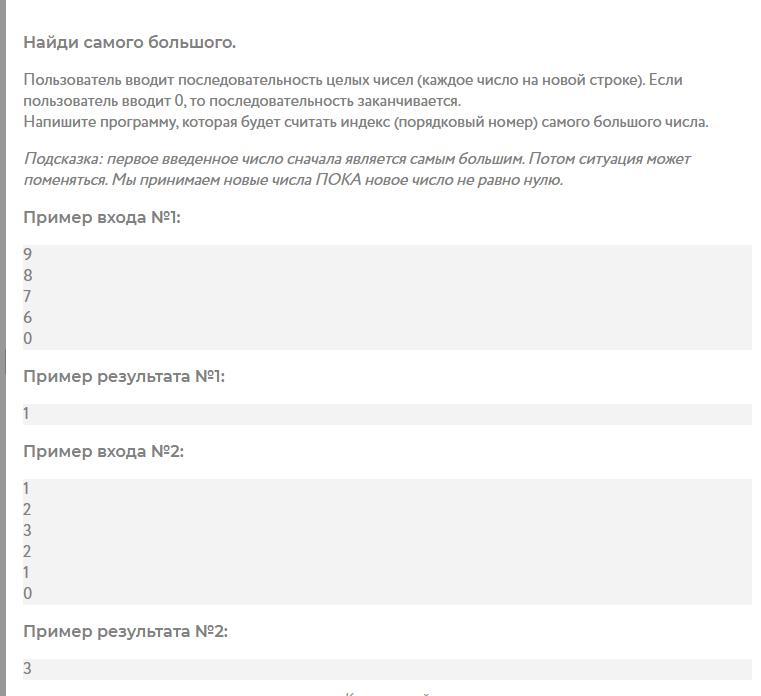Click number 3 in second input example

[x=28, y=530]
